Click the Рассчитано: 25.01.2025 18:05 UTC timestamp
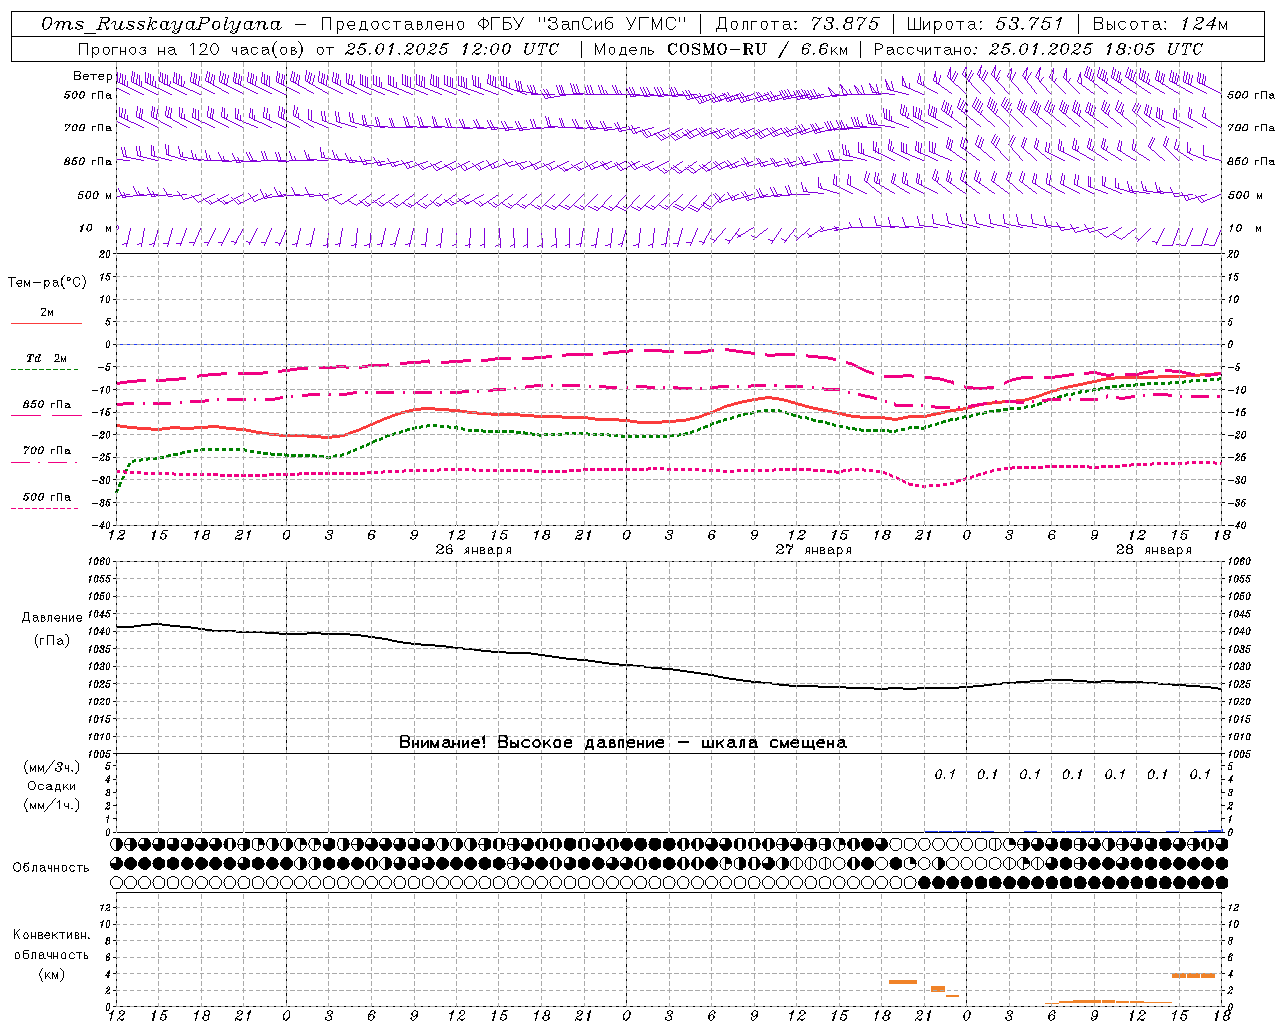Viewport: 1280px width, 1024px height. [1038, 49]
